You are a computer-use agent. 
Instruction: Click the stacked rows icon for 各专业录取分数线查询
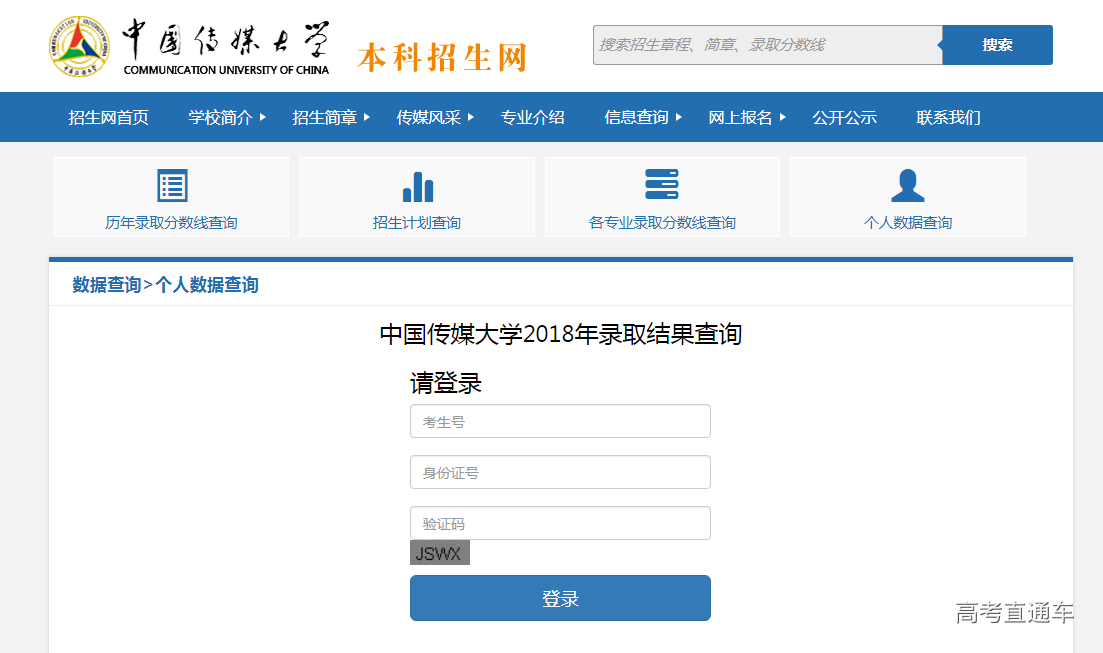[x=662, y=185]
